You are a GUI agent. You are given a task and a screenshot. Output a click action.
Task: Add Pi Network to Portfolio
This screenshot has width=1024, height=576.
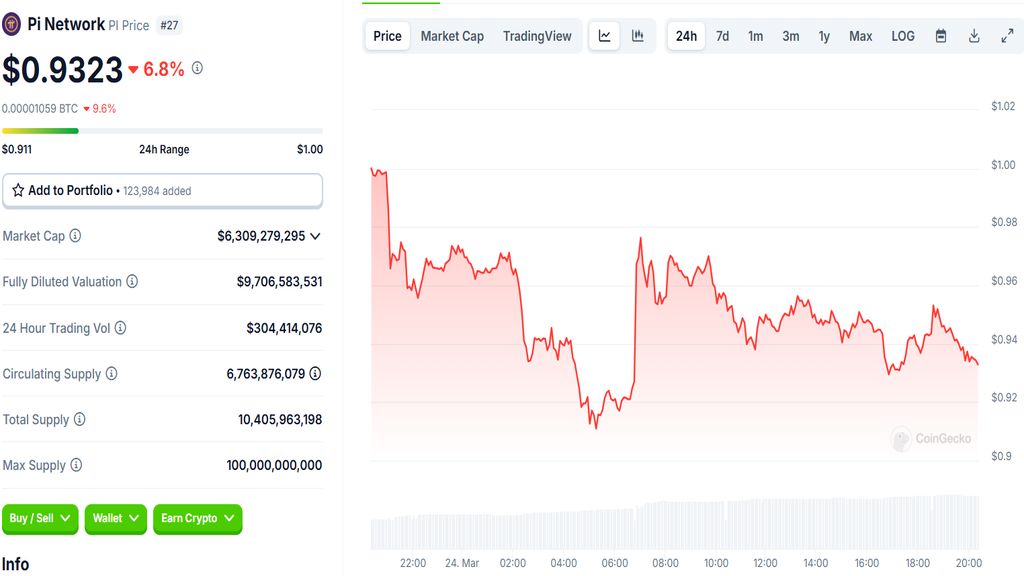162,190
